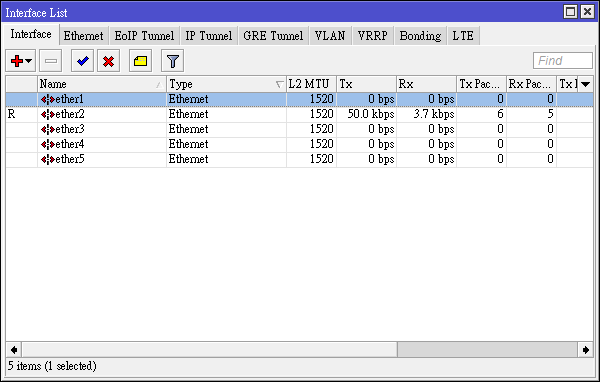Select the ether1 name cell
The image size is (600, 382).
point(102,100)
